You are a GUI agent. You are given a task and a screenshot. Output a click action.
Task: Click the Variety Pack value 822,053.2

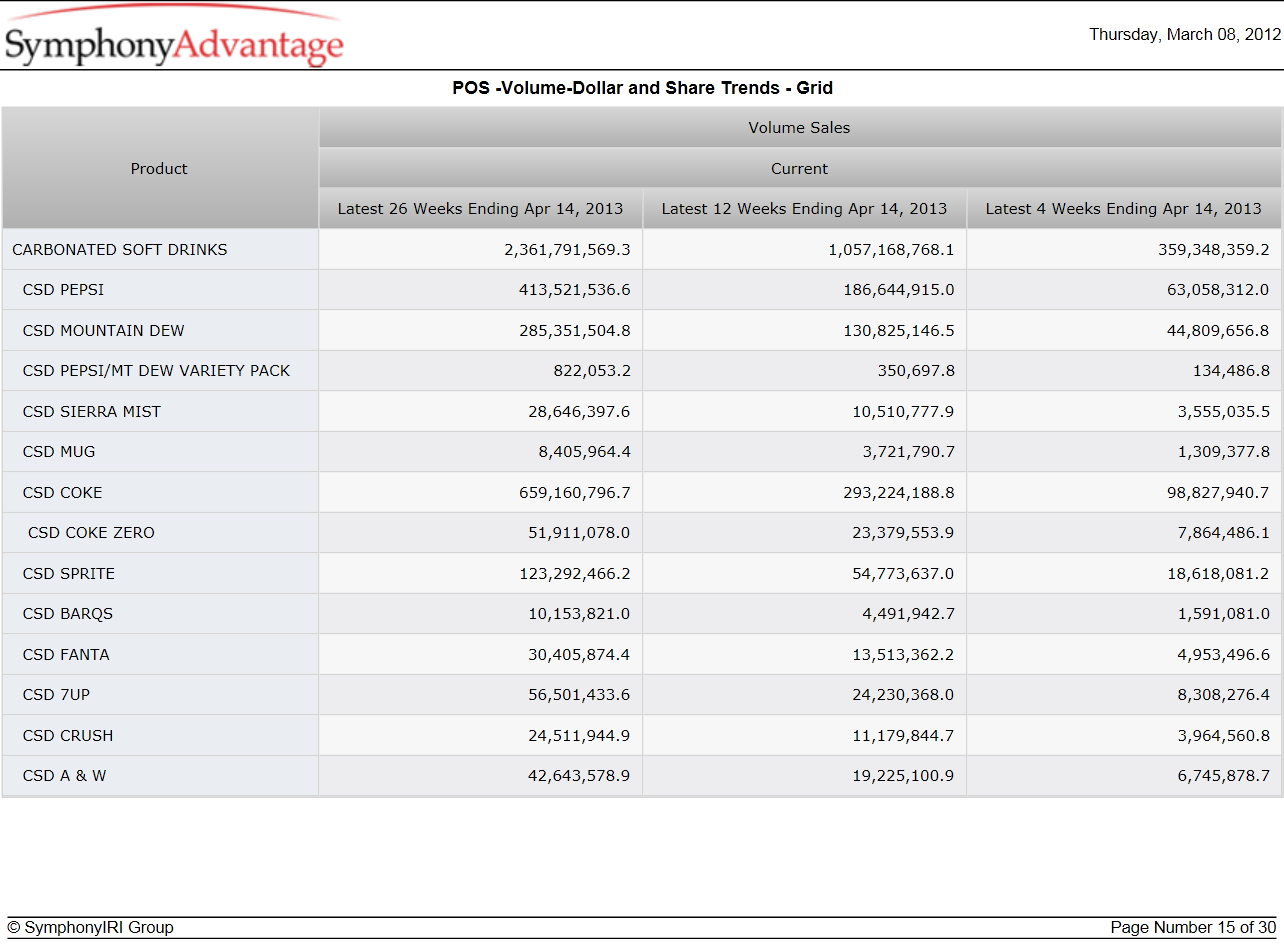[592, 371]
